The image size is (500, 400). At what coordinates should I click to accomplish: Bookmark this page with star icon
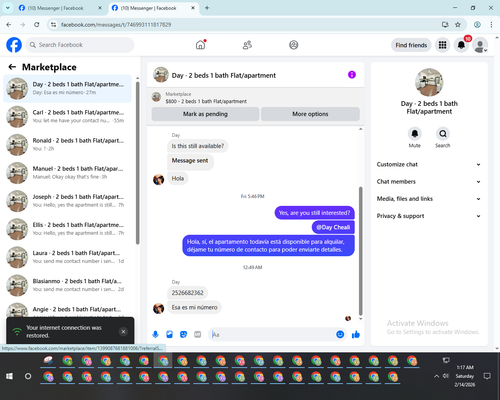click(x=458, y=25)
